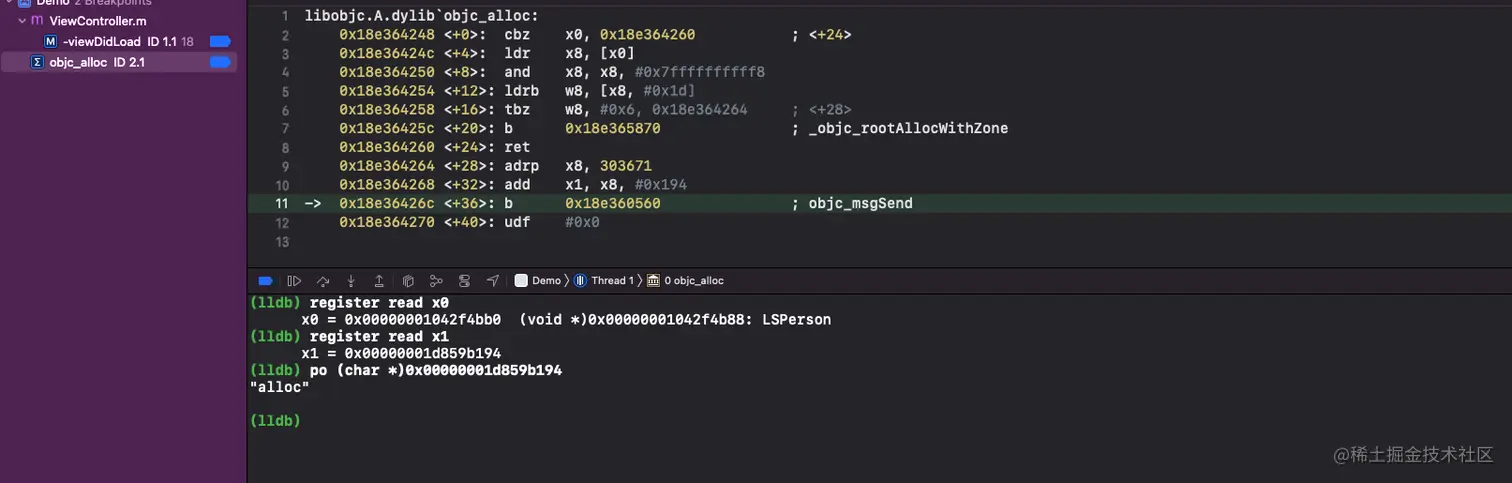Click the sigma icon beside objc_alloc
This screenshot has height=483, width=1512.
pyautogui.click(x=38, y=62)
